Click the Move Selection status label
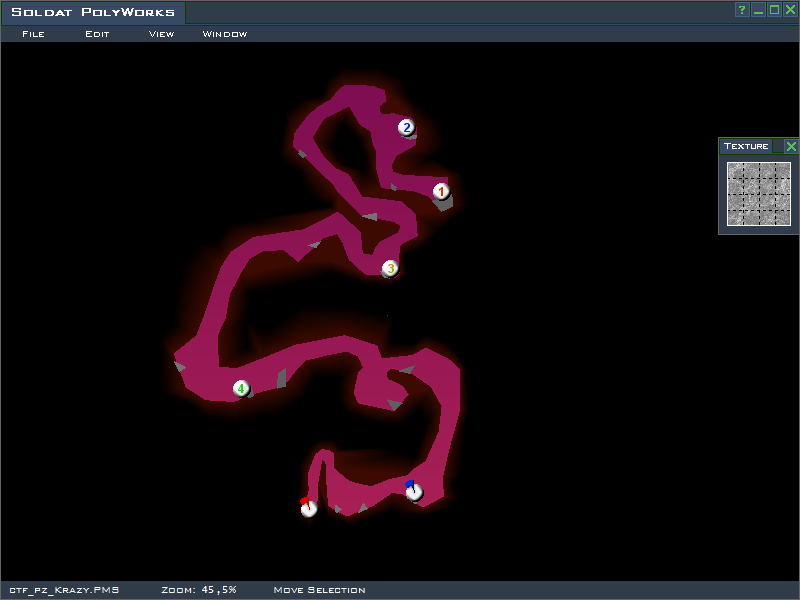Image resolution: width=800 pixels, height=600 pixels. tap(319, 590)
